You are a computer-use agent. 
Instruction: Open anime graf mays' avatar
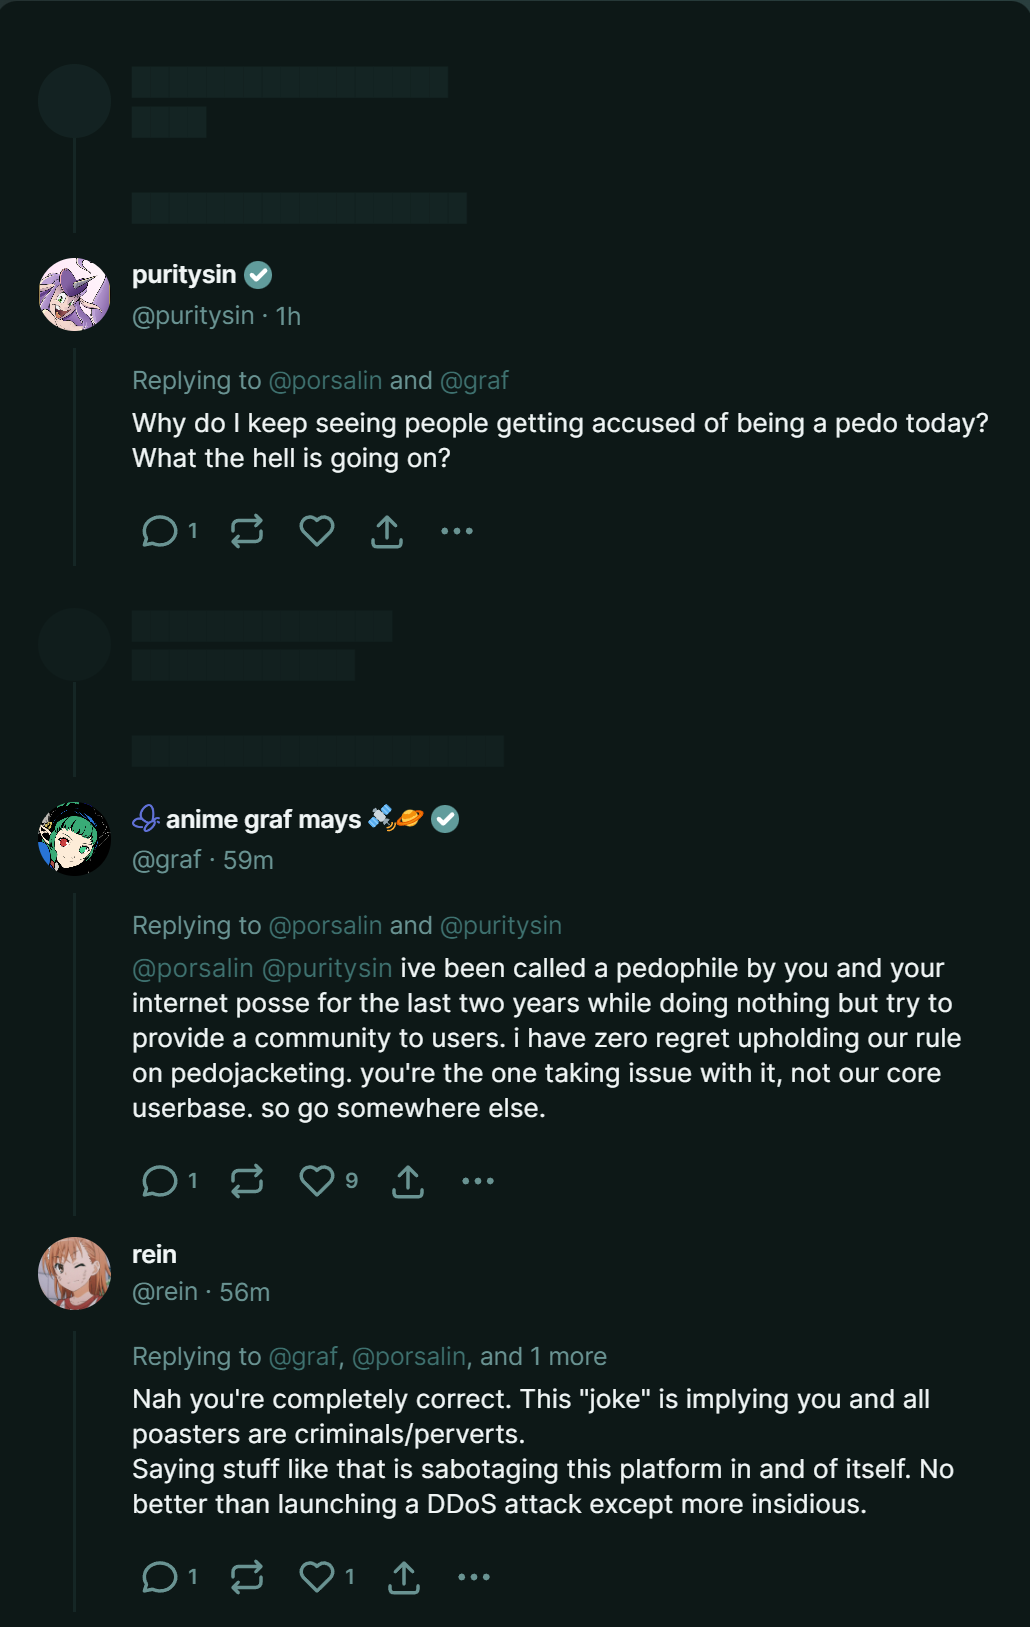pos(74,839)
